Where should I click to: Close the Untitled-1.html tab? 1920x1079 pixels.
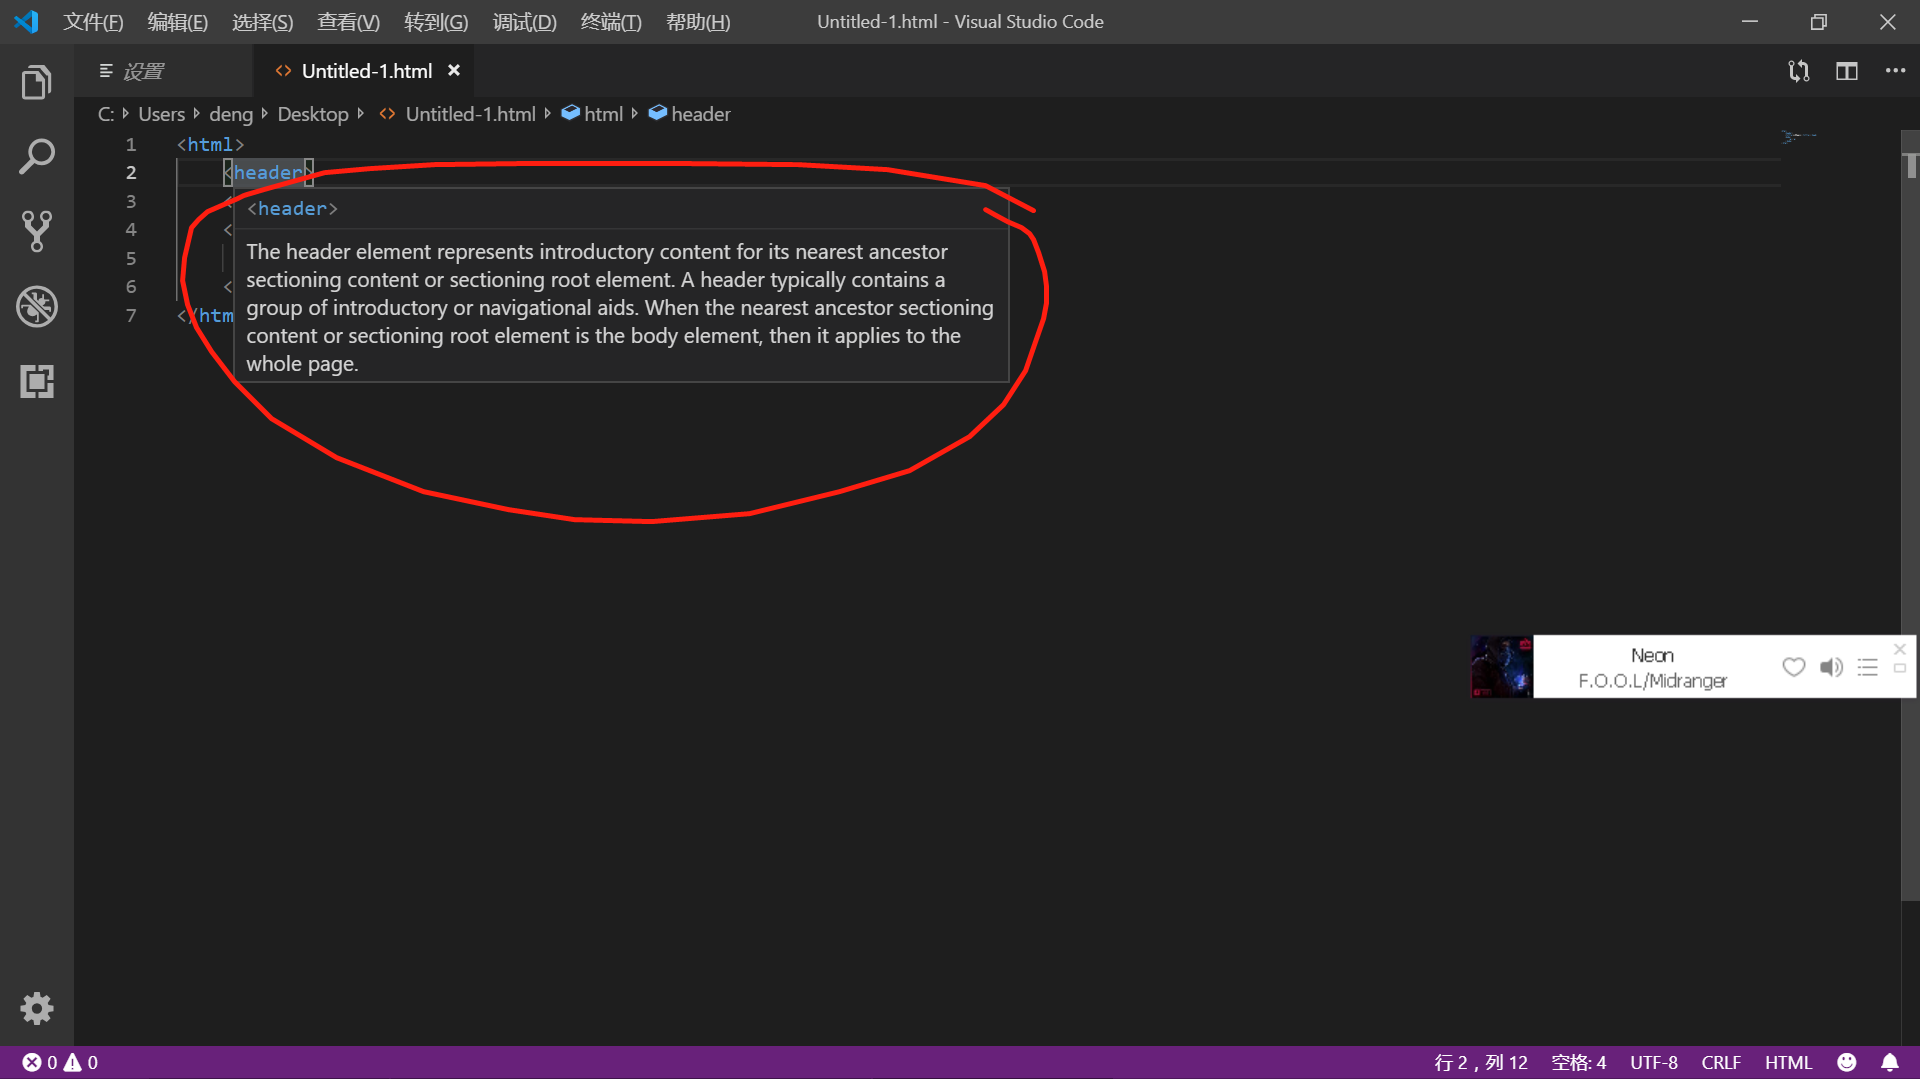pyautogui.click(x=454, y=70)
